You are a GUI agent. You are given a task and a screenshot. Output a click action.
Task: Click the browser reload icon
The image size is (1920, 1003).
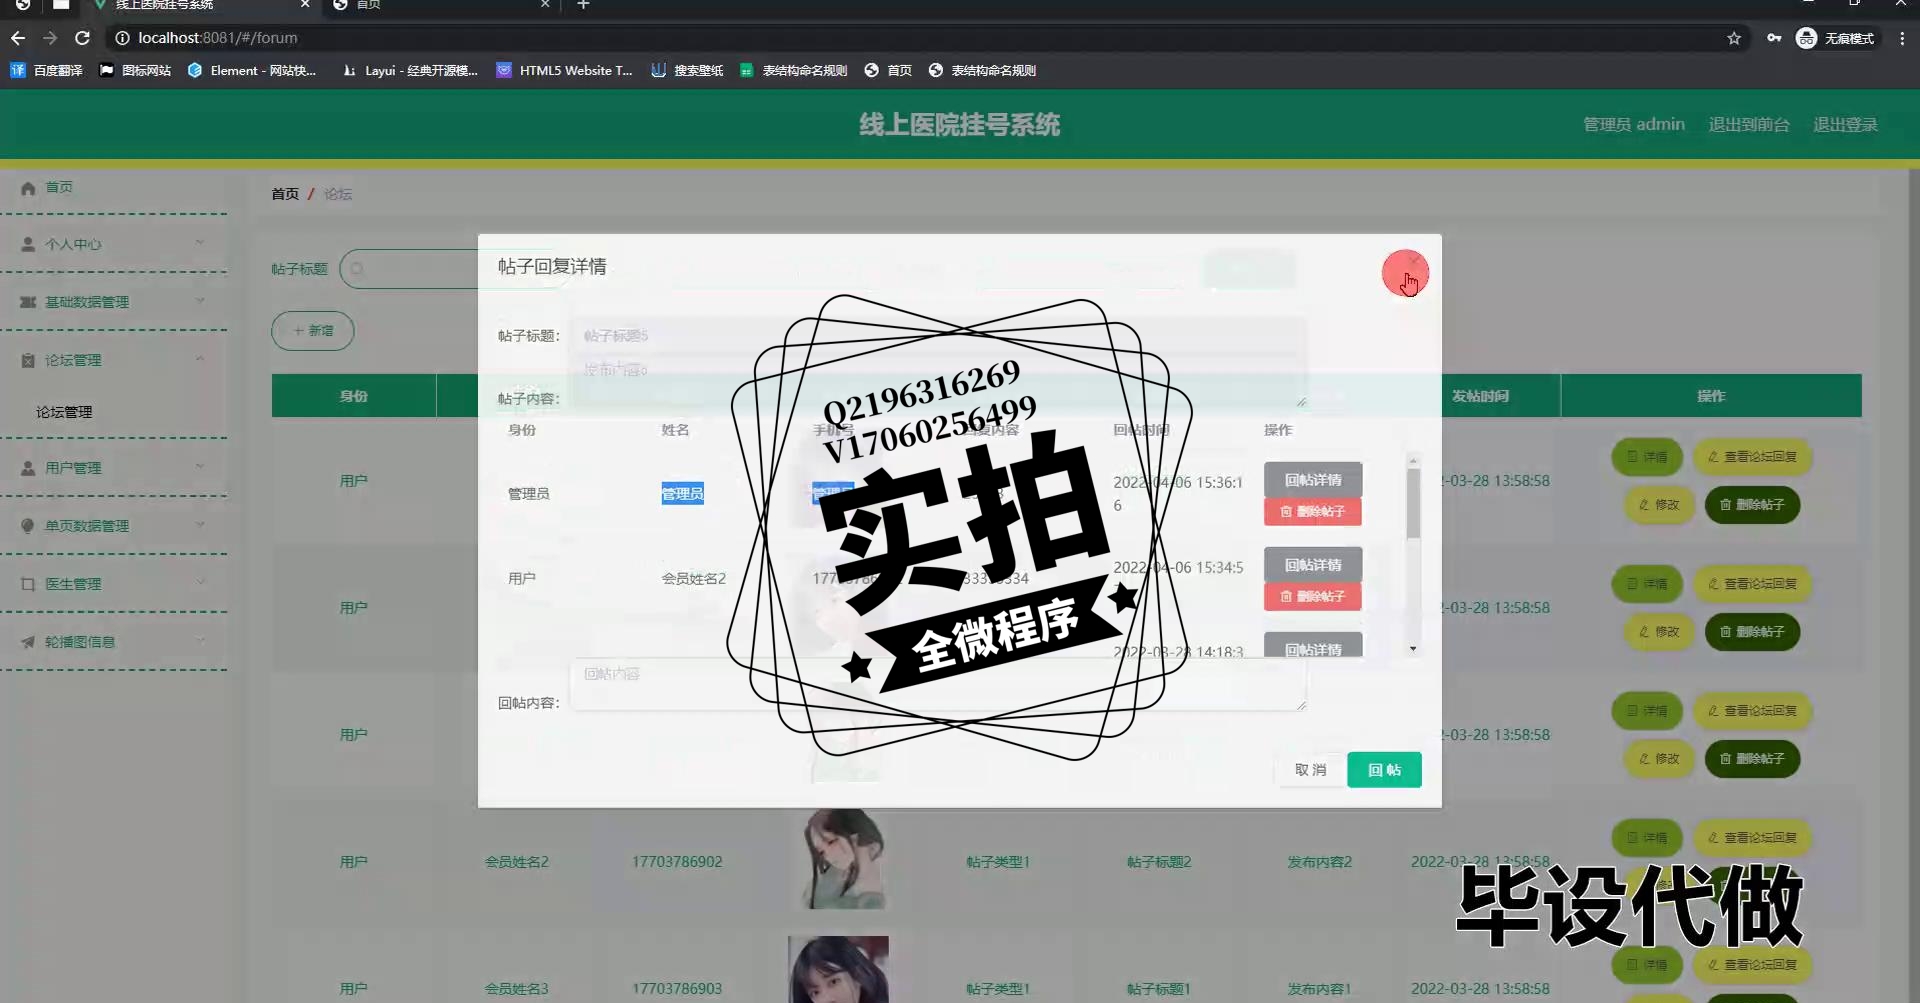[x=83, y=38]
